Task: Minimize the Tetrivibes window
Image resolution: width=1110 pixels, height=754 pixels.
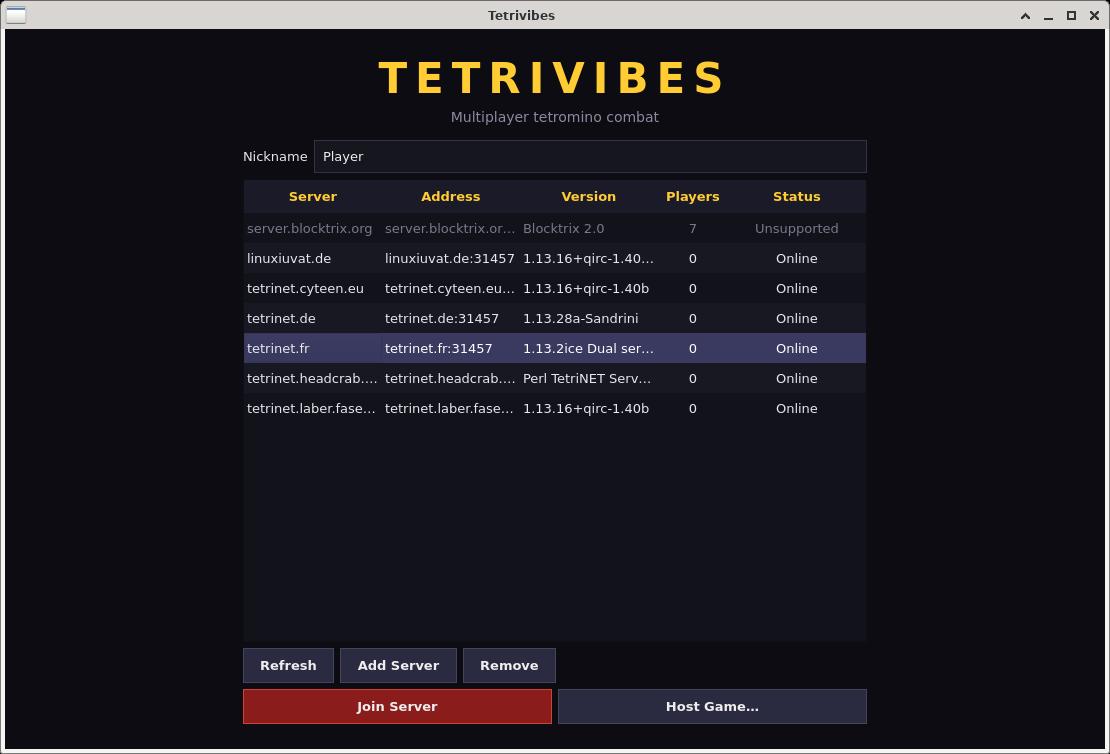Action: (x=1048, y=16)
